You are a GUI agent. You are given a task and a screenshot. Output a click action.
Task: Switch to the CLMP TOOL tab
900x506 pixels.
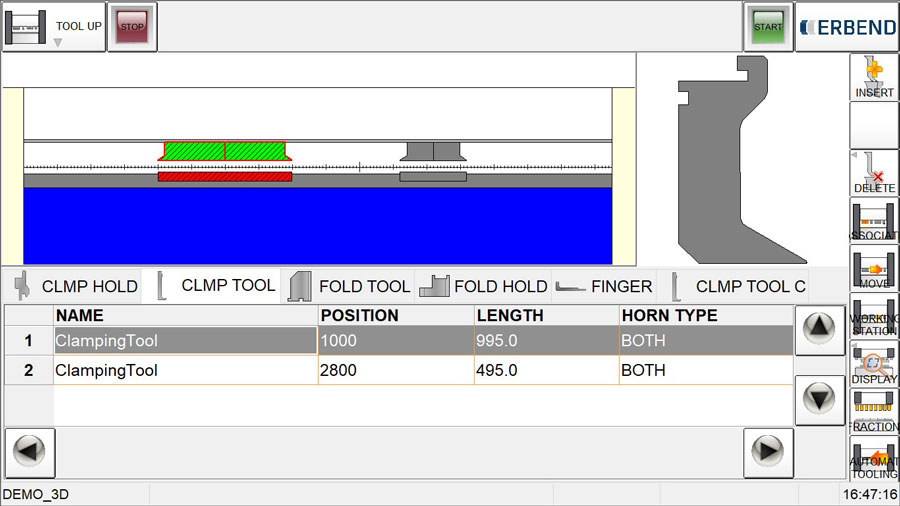click(212, 285)
